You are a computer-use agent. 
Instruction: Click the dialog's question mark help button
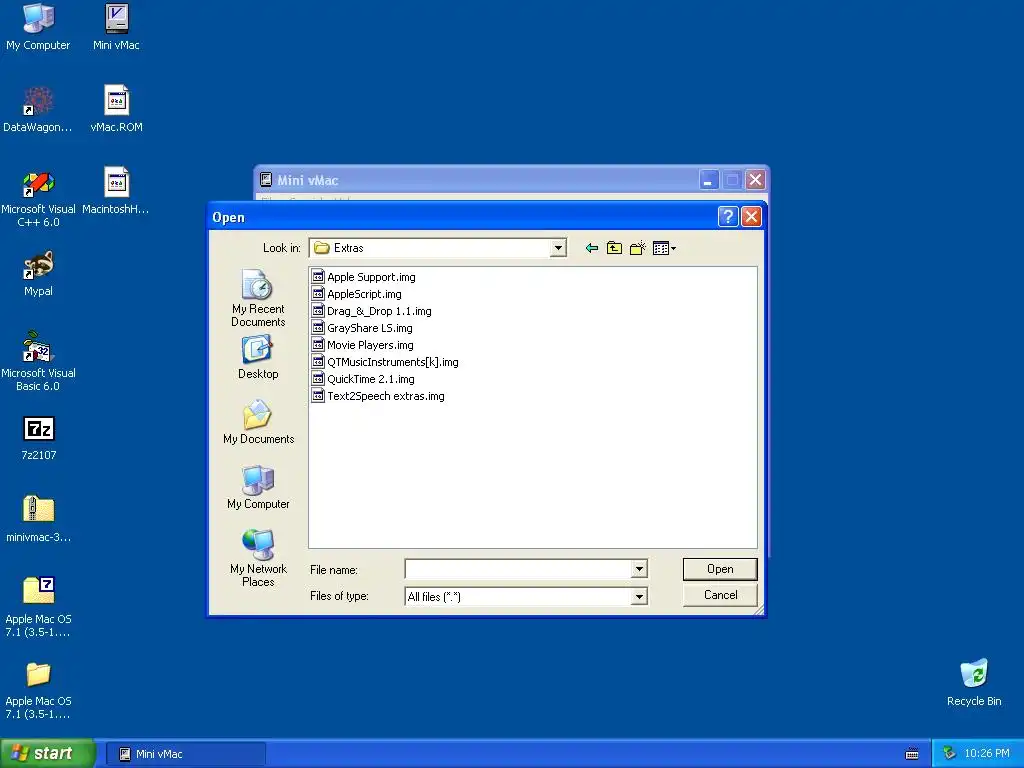click(728, 217)
